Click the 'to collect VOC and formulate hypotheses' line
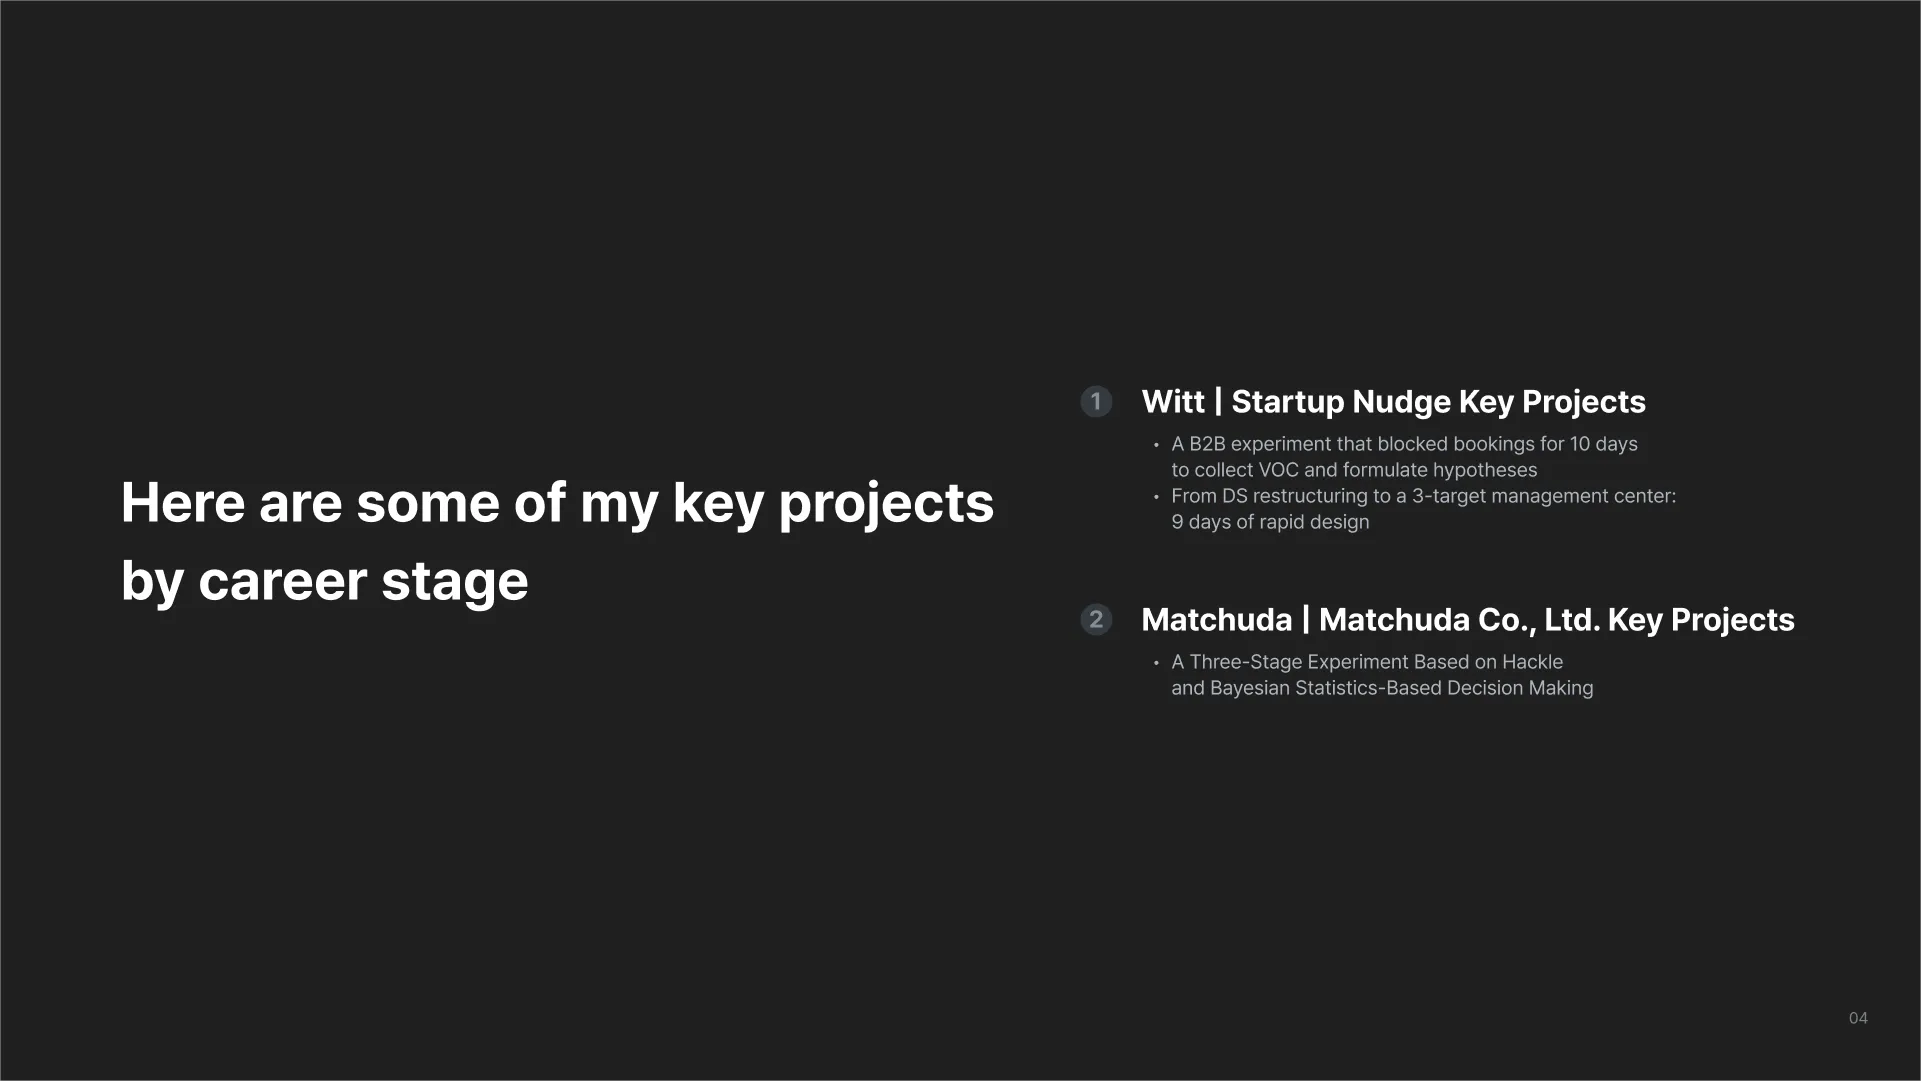 coord(1354,470)
